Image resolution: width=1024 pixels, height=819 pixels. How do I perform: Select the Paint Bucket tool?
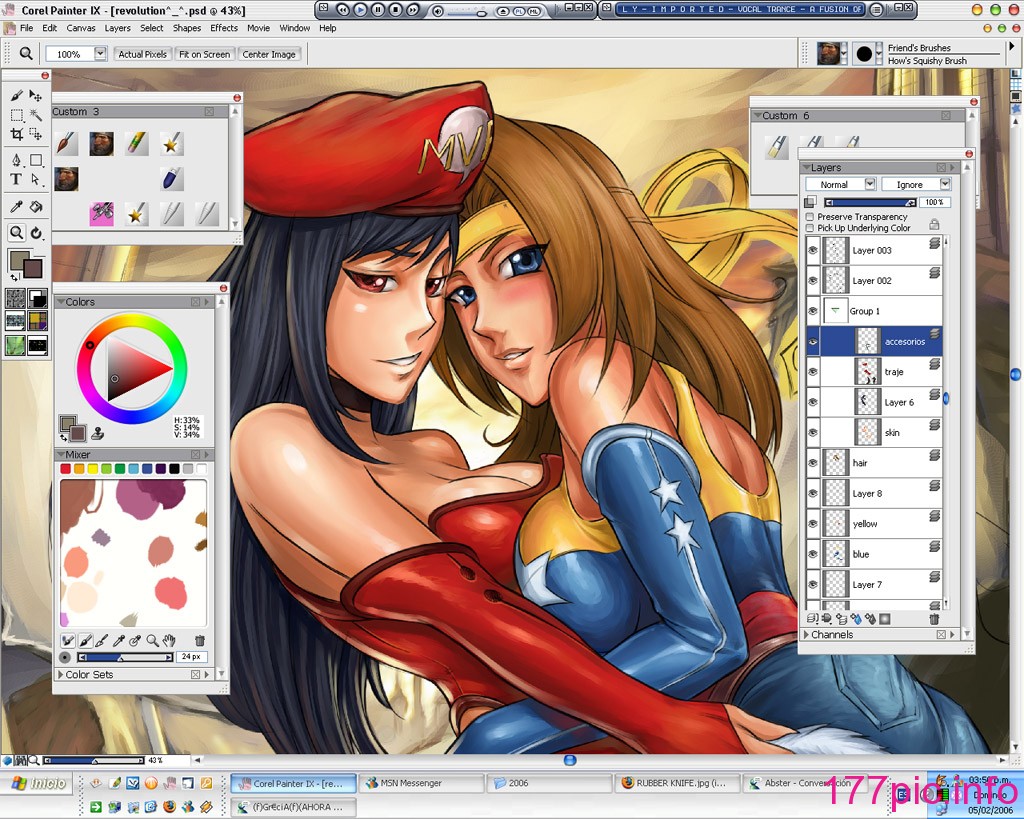[x=36, y=207]
